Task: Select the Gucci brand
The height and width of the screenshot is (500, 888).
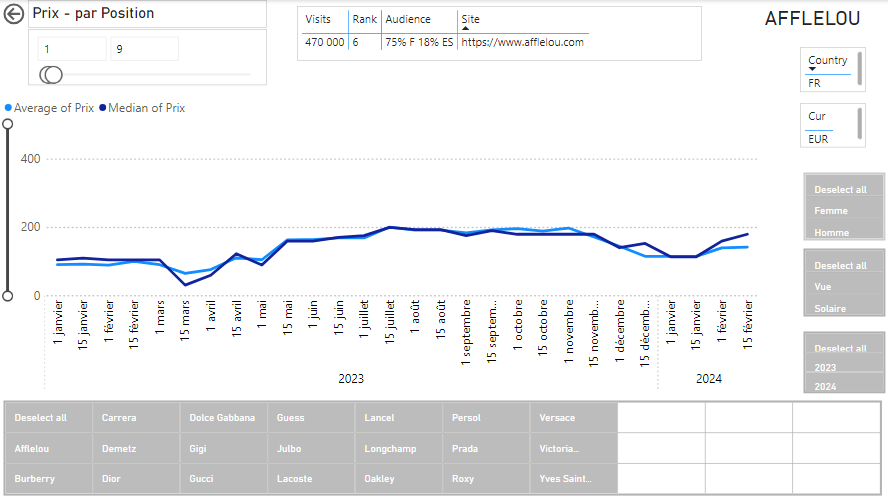Action: 223,478
